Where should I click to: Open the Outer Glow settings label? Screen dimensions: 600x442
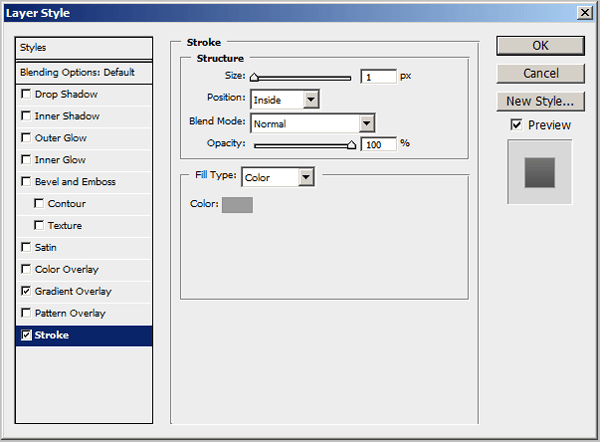click(60, 138)
